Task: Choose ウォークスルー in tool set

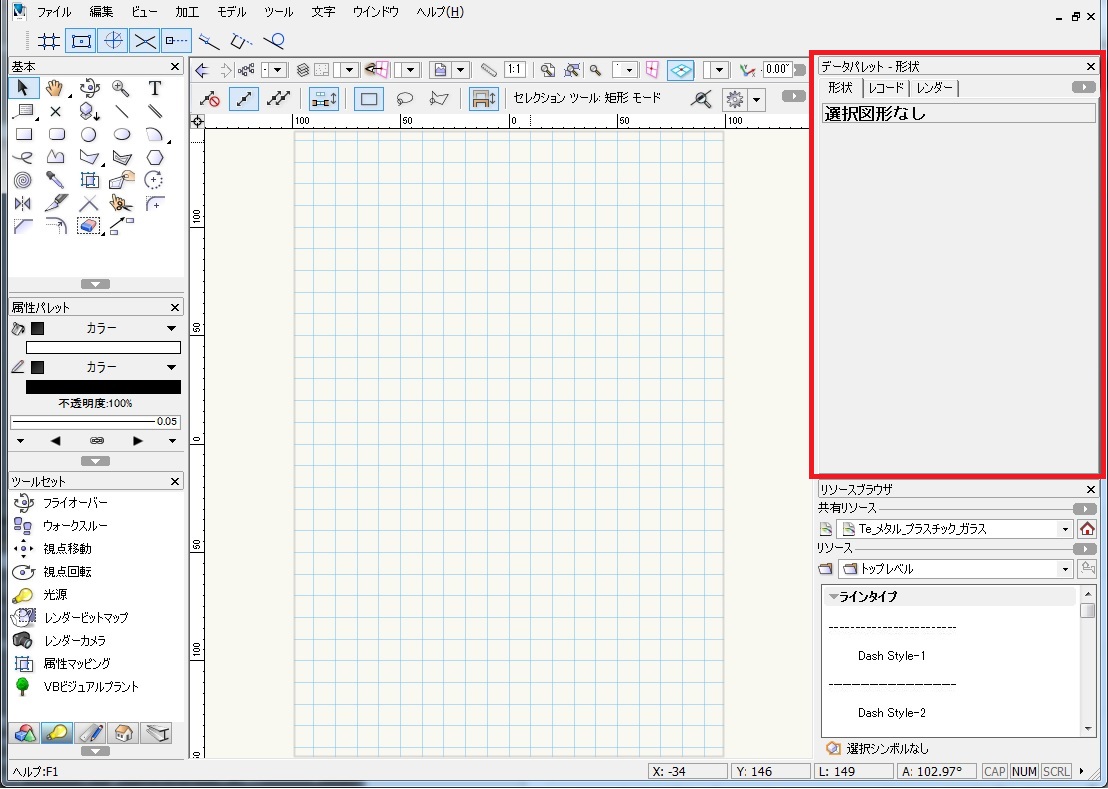Action: click(75, 526)
